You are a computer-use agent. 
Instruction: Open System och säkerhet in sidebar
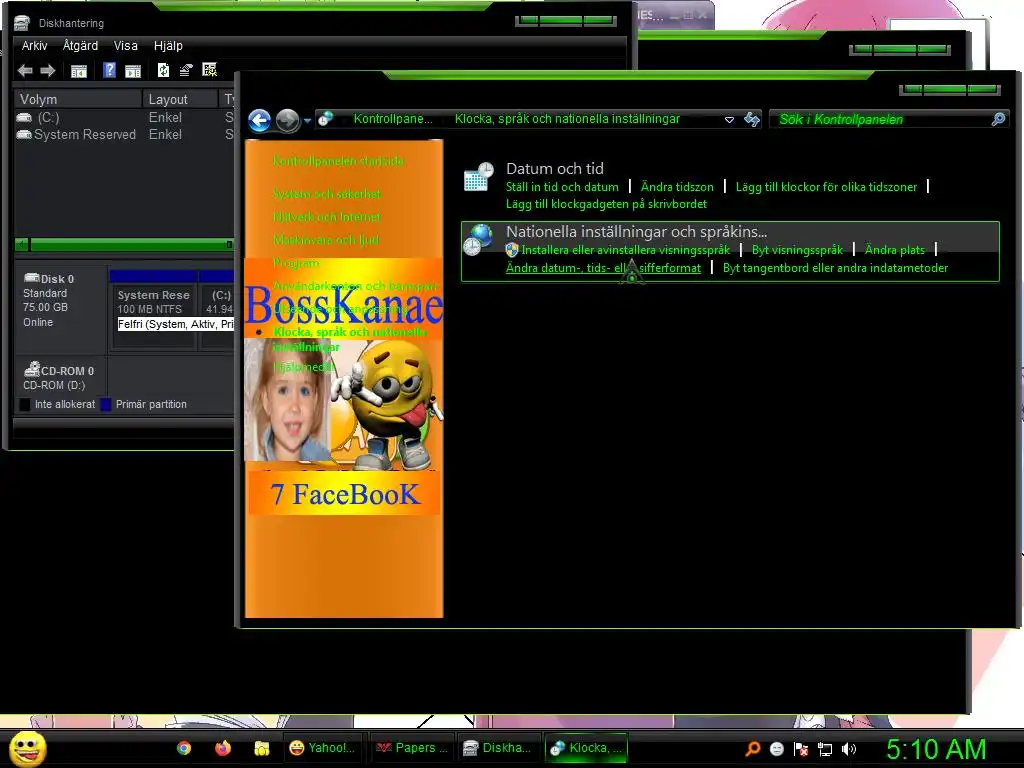327,194
